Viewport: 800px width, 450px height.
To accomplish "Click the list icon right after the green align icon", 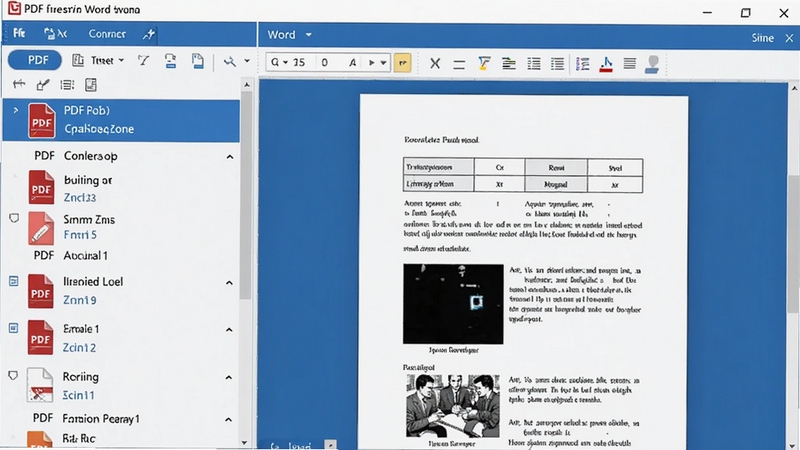I will (x=534, y=63).
